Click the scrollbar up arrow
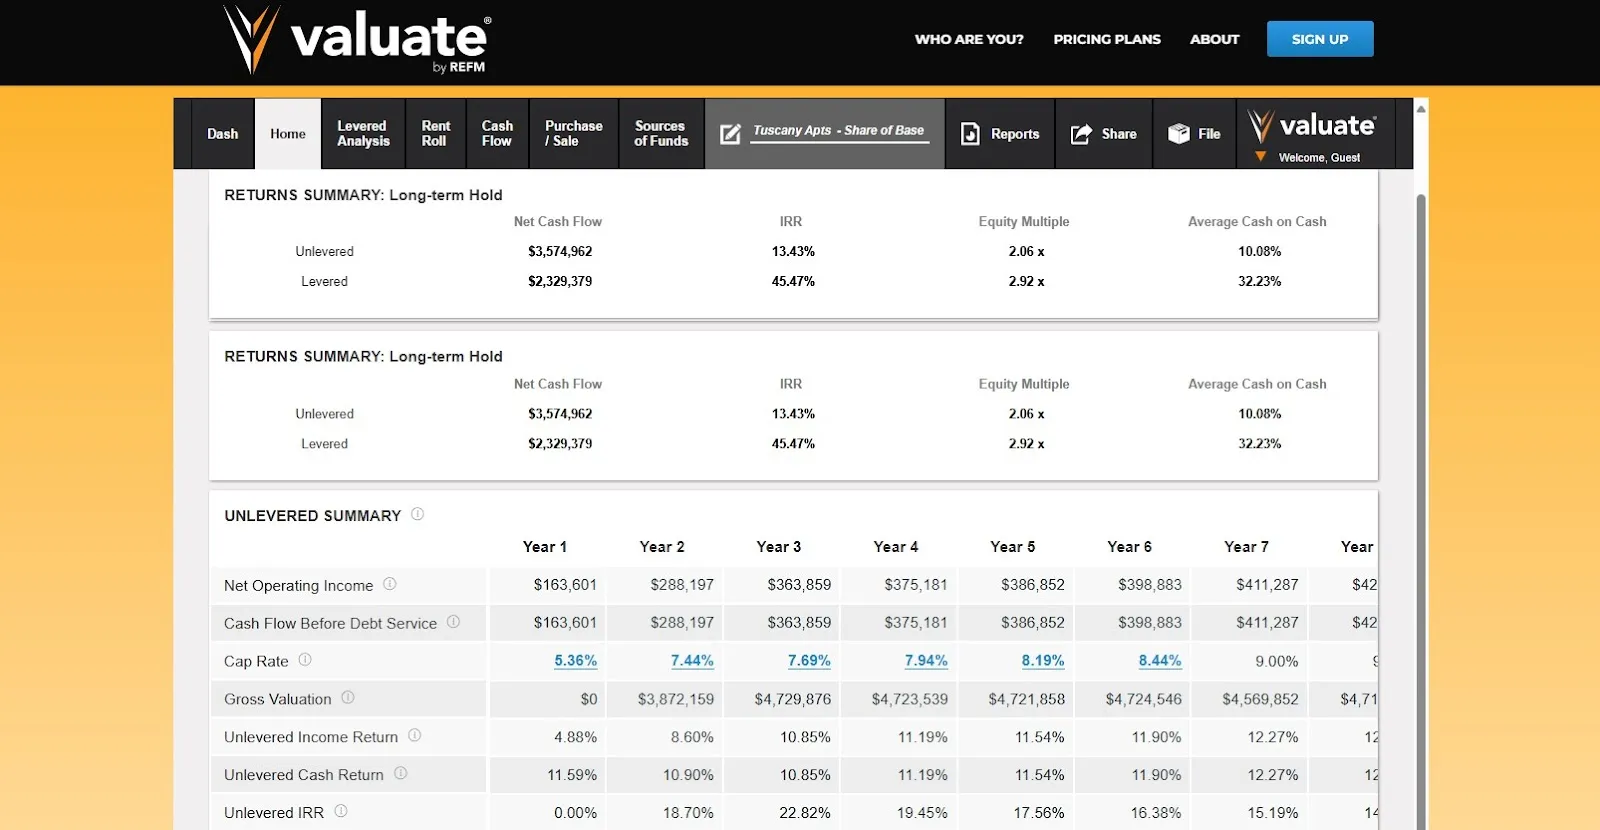 [1421, 107]
